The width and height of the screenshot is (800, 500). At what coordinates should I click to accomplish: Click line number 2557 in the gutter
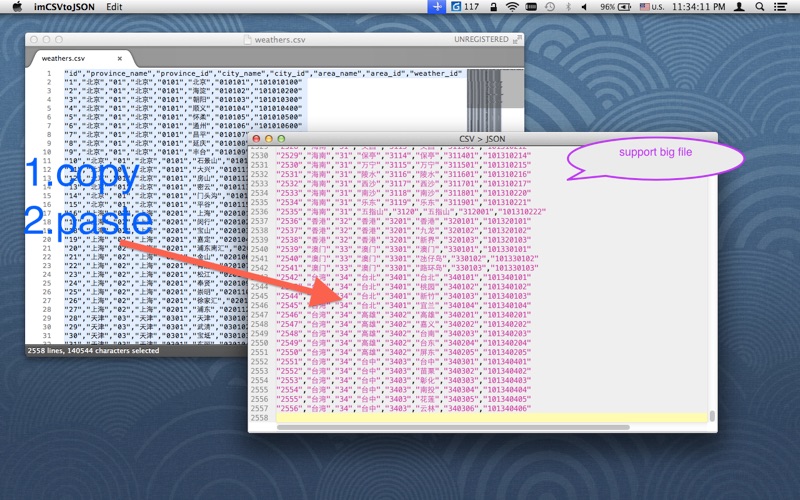pos(259,409)
